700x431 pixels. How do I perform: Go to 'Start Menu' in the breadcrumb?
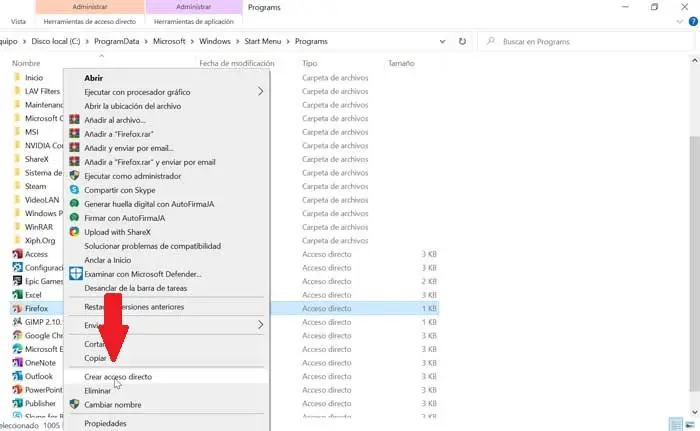[x=262, y=41]
